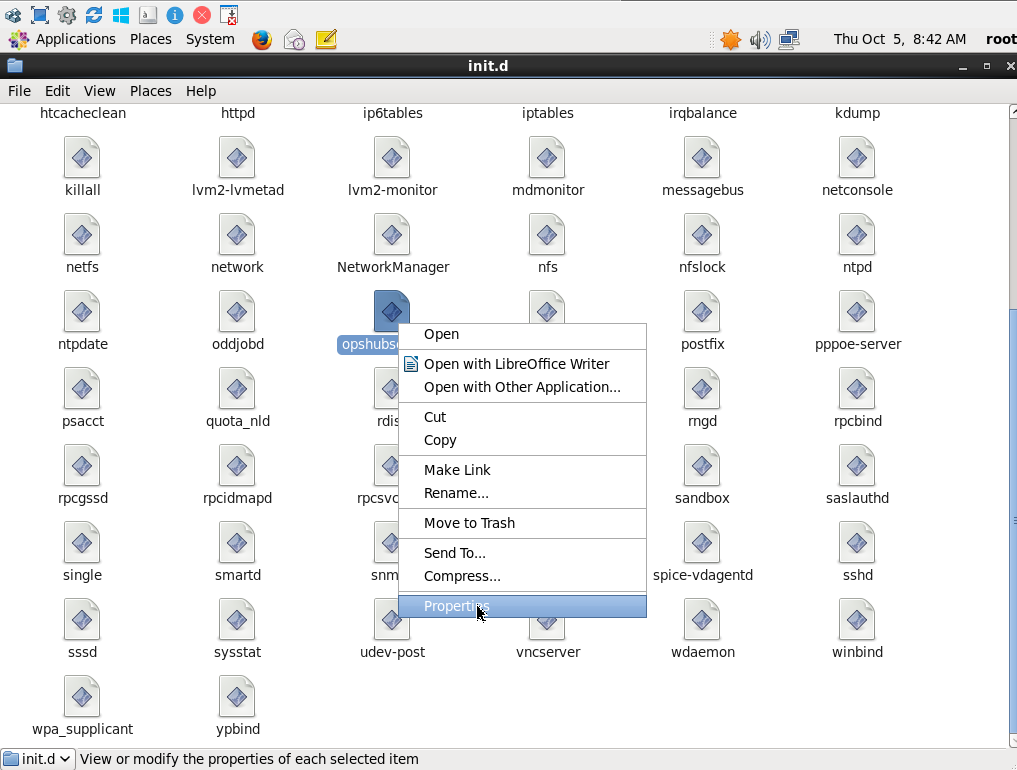Viewport: 1017px width, 770px height.
Task: Select Rename... in the context menu
Action: 456,493
